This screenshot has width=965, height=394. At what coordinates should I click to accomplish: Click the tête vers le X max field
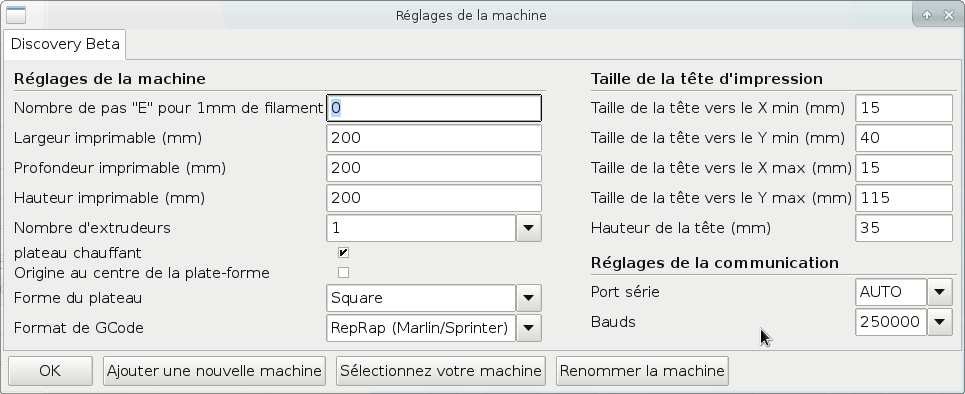(x=904, y=168)
